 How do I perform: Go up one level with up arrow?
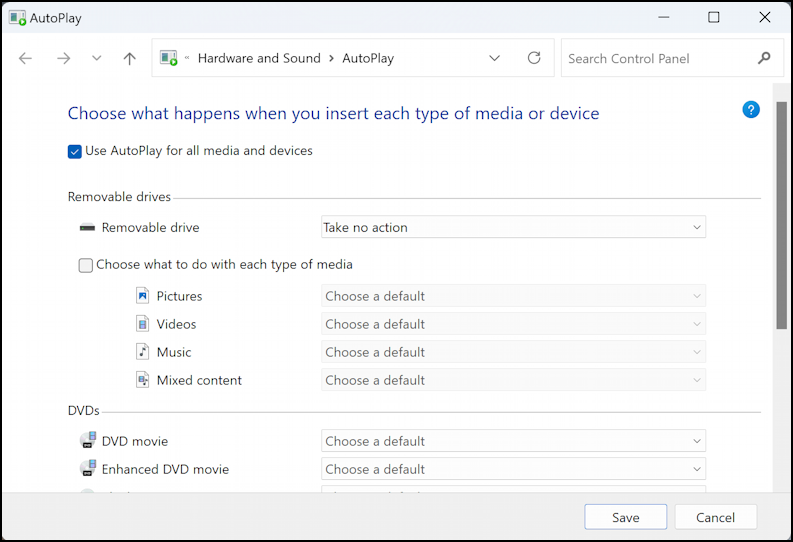pyautogui.click(x=129, y=59)
